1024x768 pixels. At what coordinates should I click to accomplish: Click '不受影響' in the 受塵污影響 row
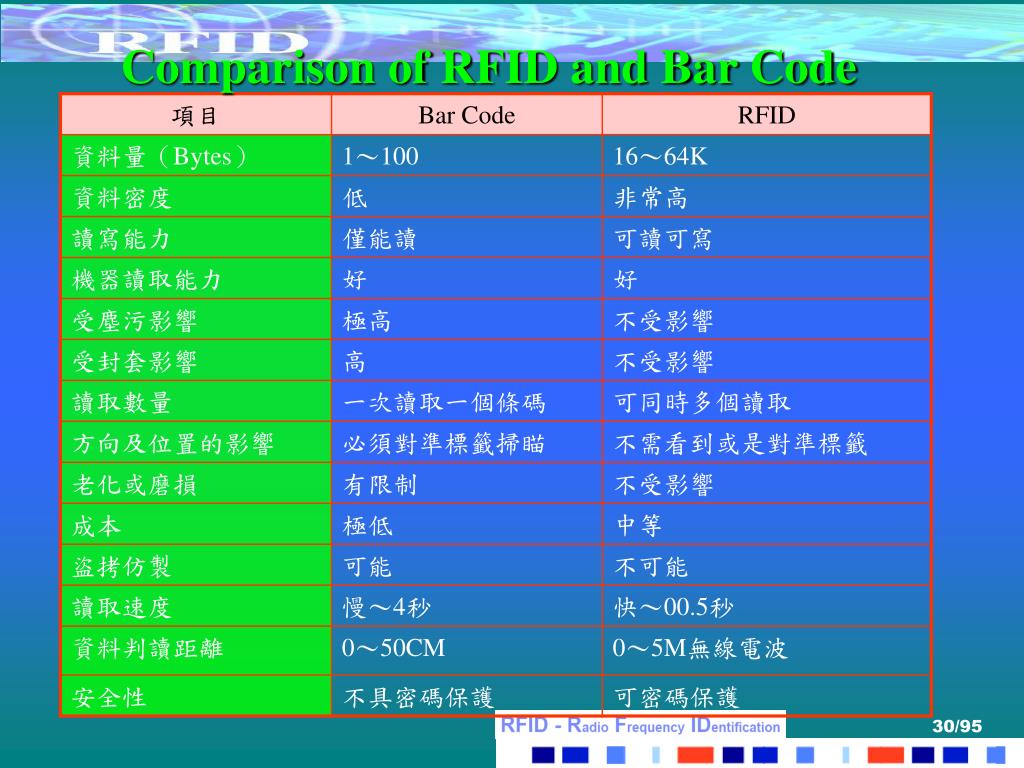[766, 321]
